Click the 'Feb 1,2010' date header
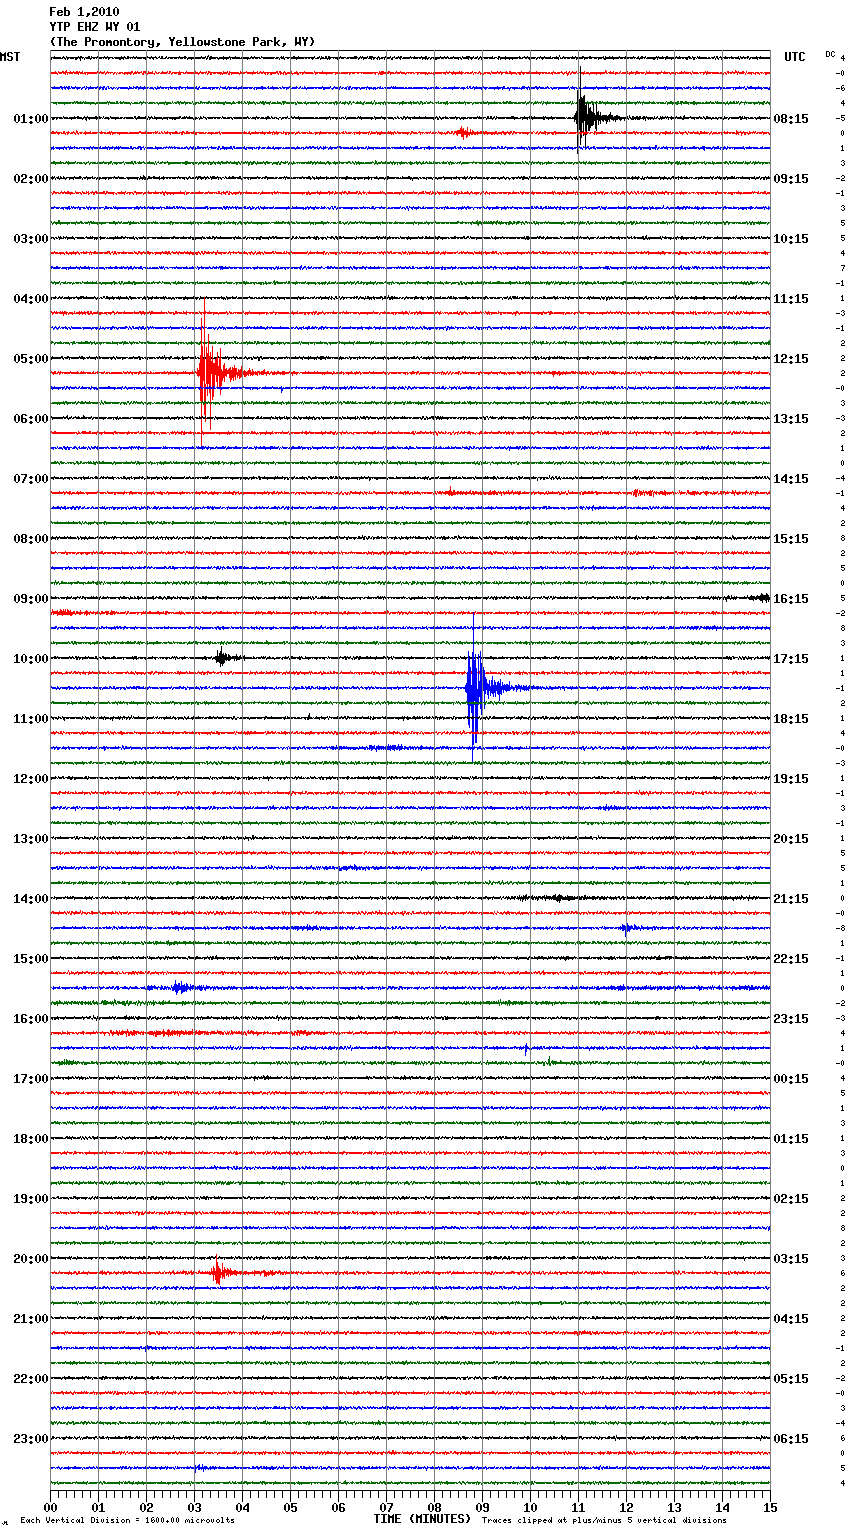The width and height of the screenshot is (850, 1534). tap(84, 12)
